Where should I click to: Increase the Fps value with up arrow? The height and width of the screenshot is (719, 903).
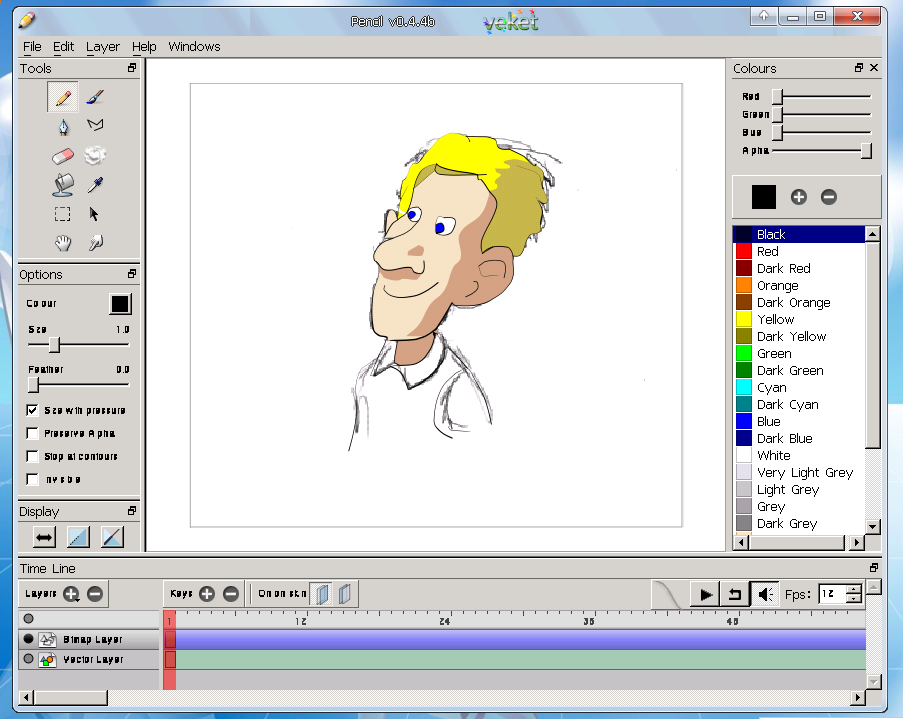[855, 589]
